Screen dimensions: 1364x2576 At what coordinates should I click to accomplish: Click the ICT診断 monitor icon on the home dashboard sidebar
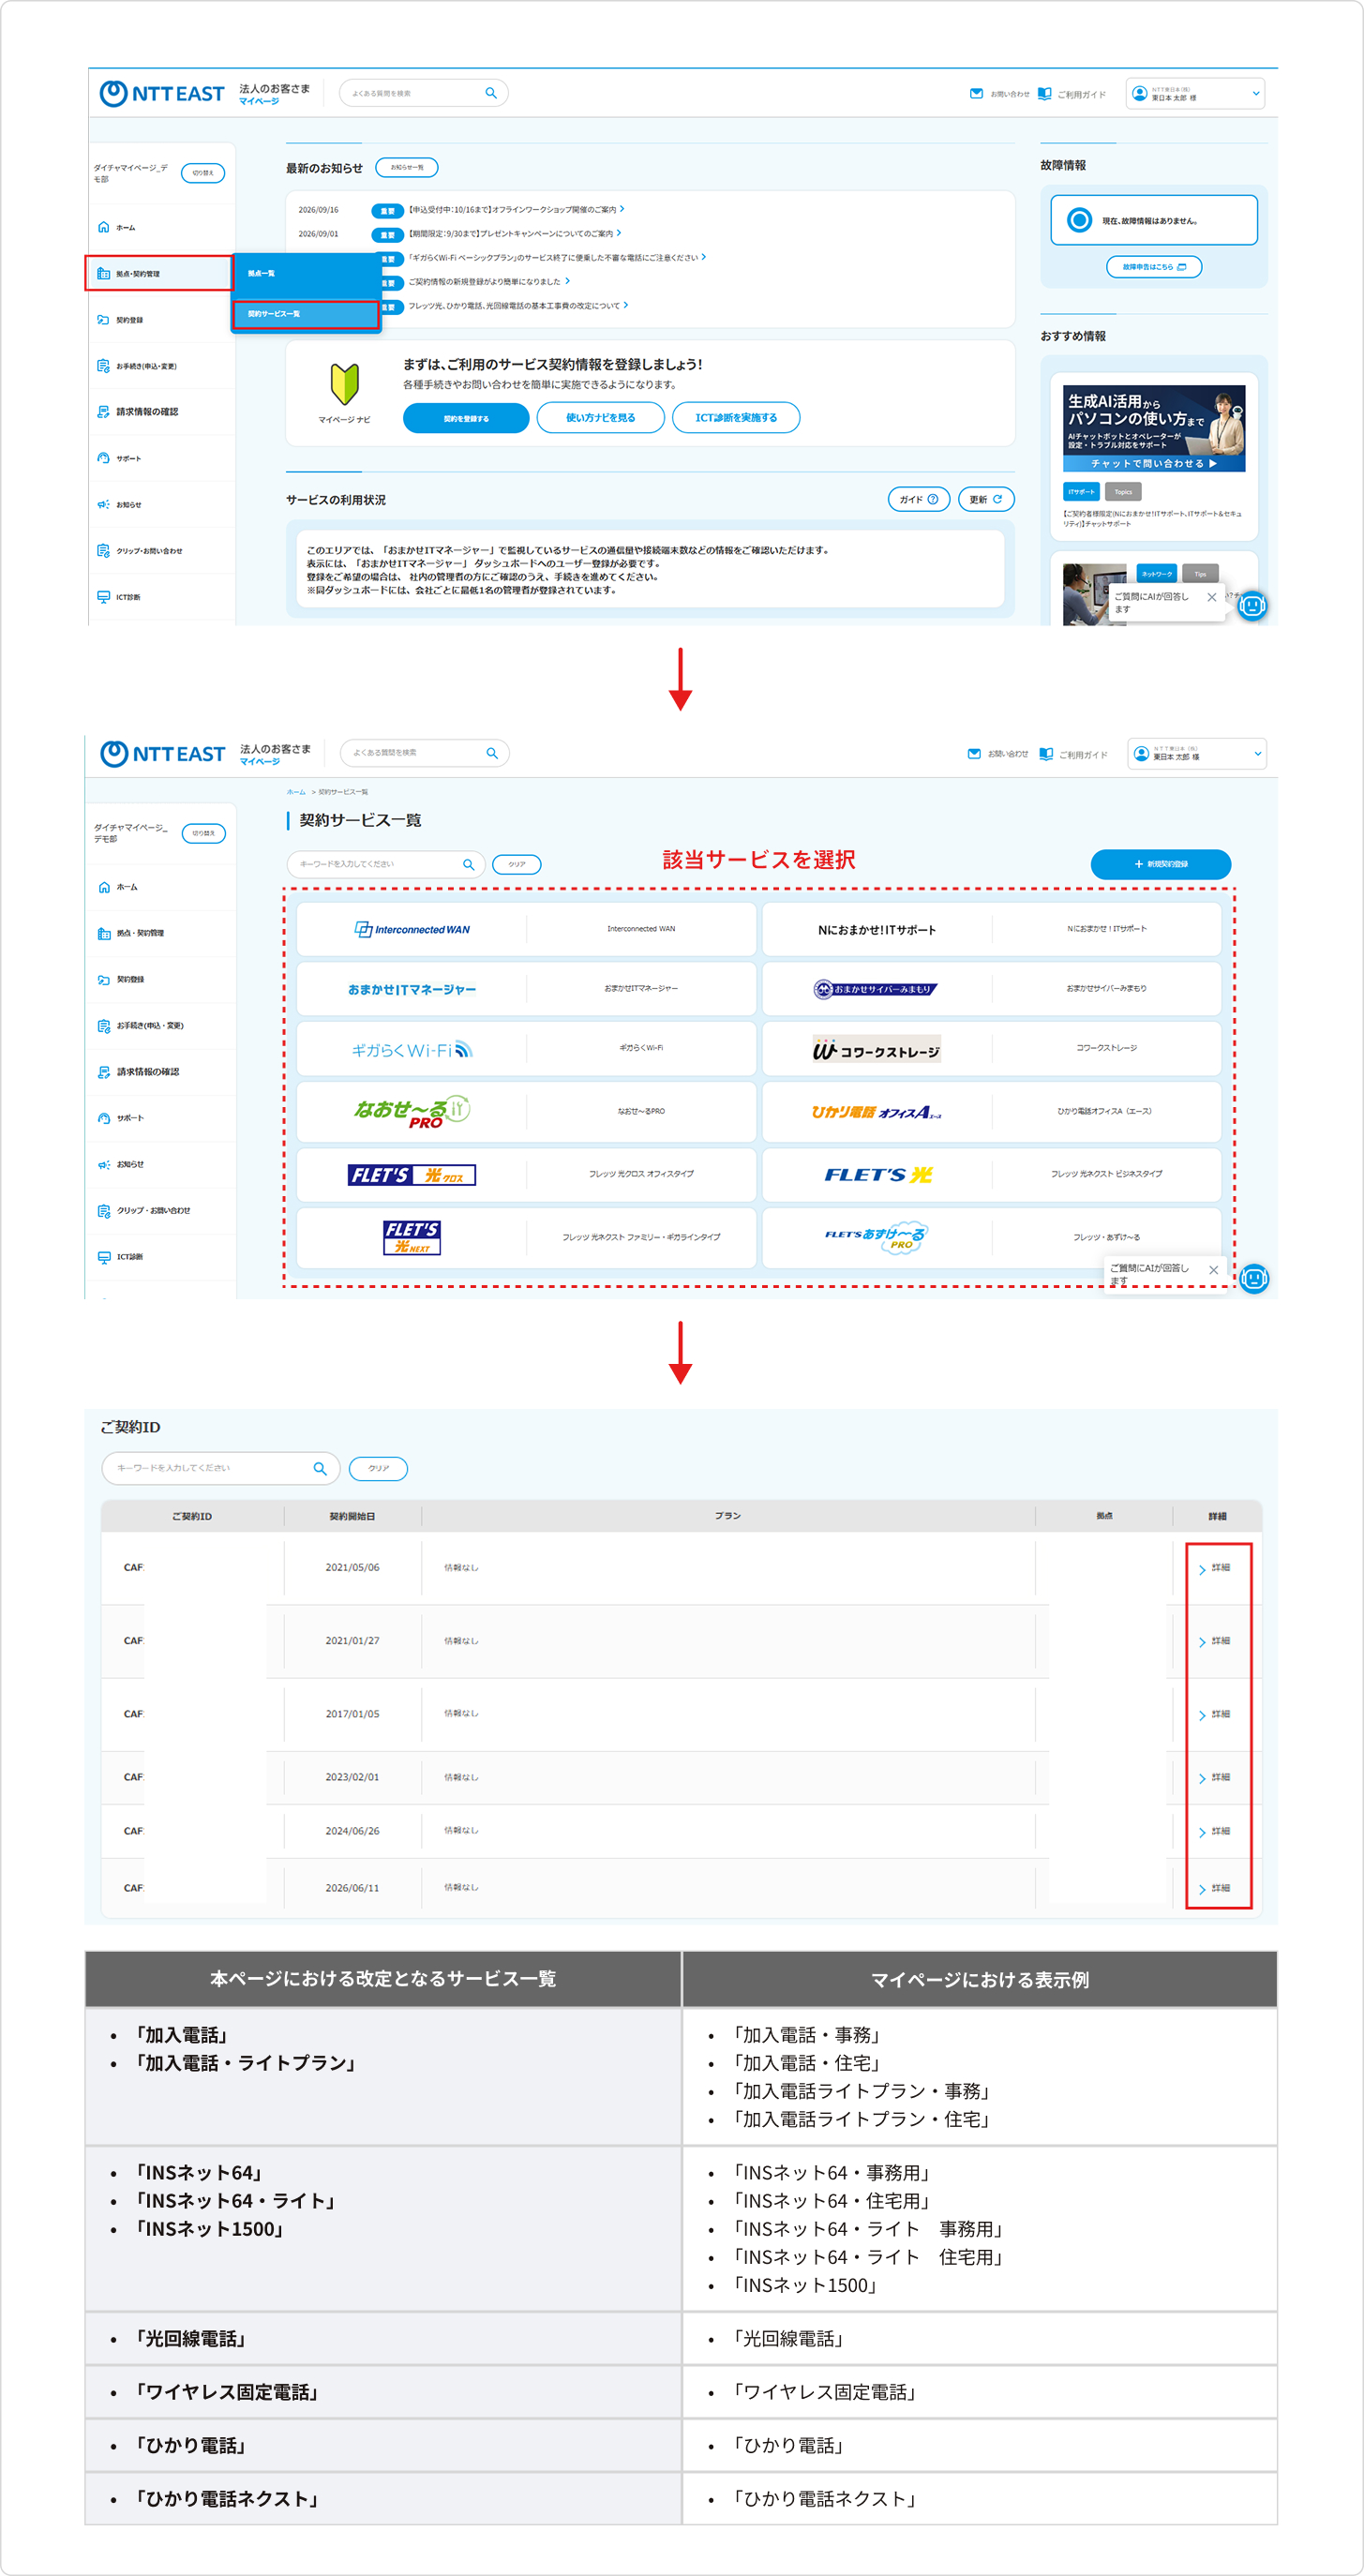pos(103,597)
